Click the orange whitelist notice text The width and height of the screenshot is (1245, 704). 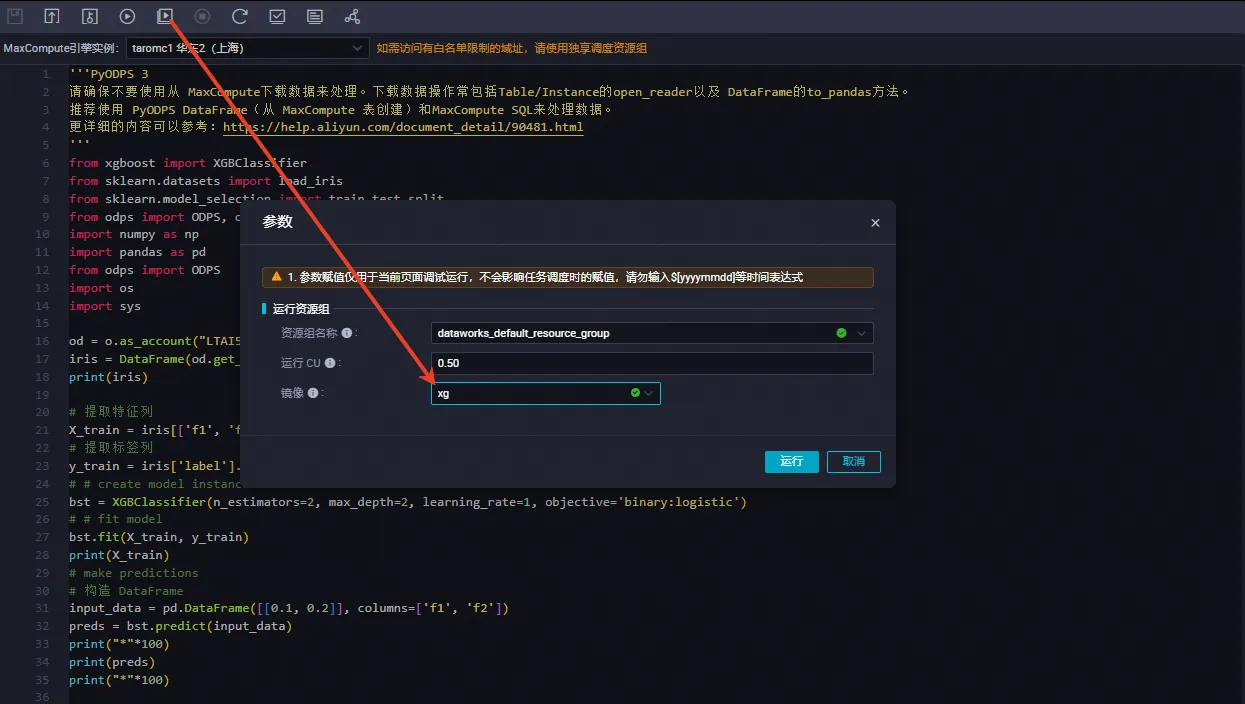(511, 48)
